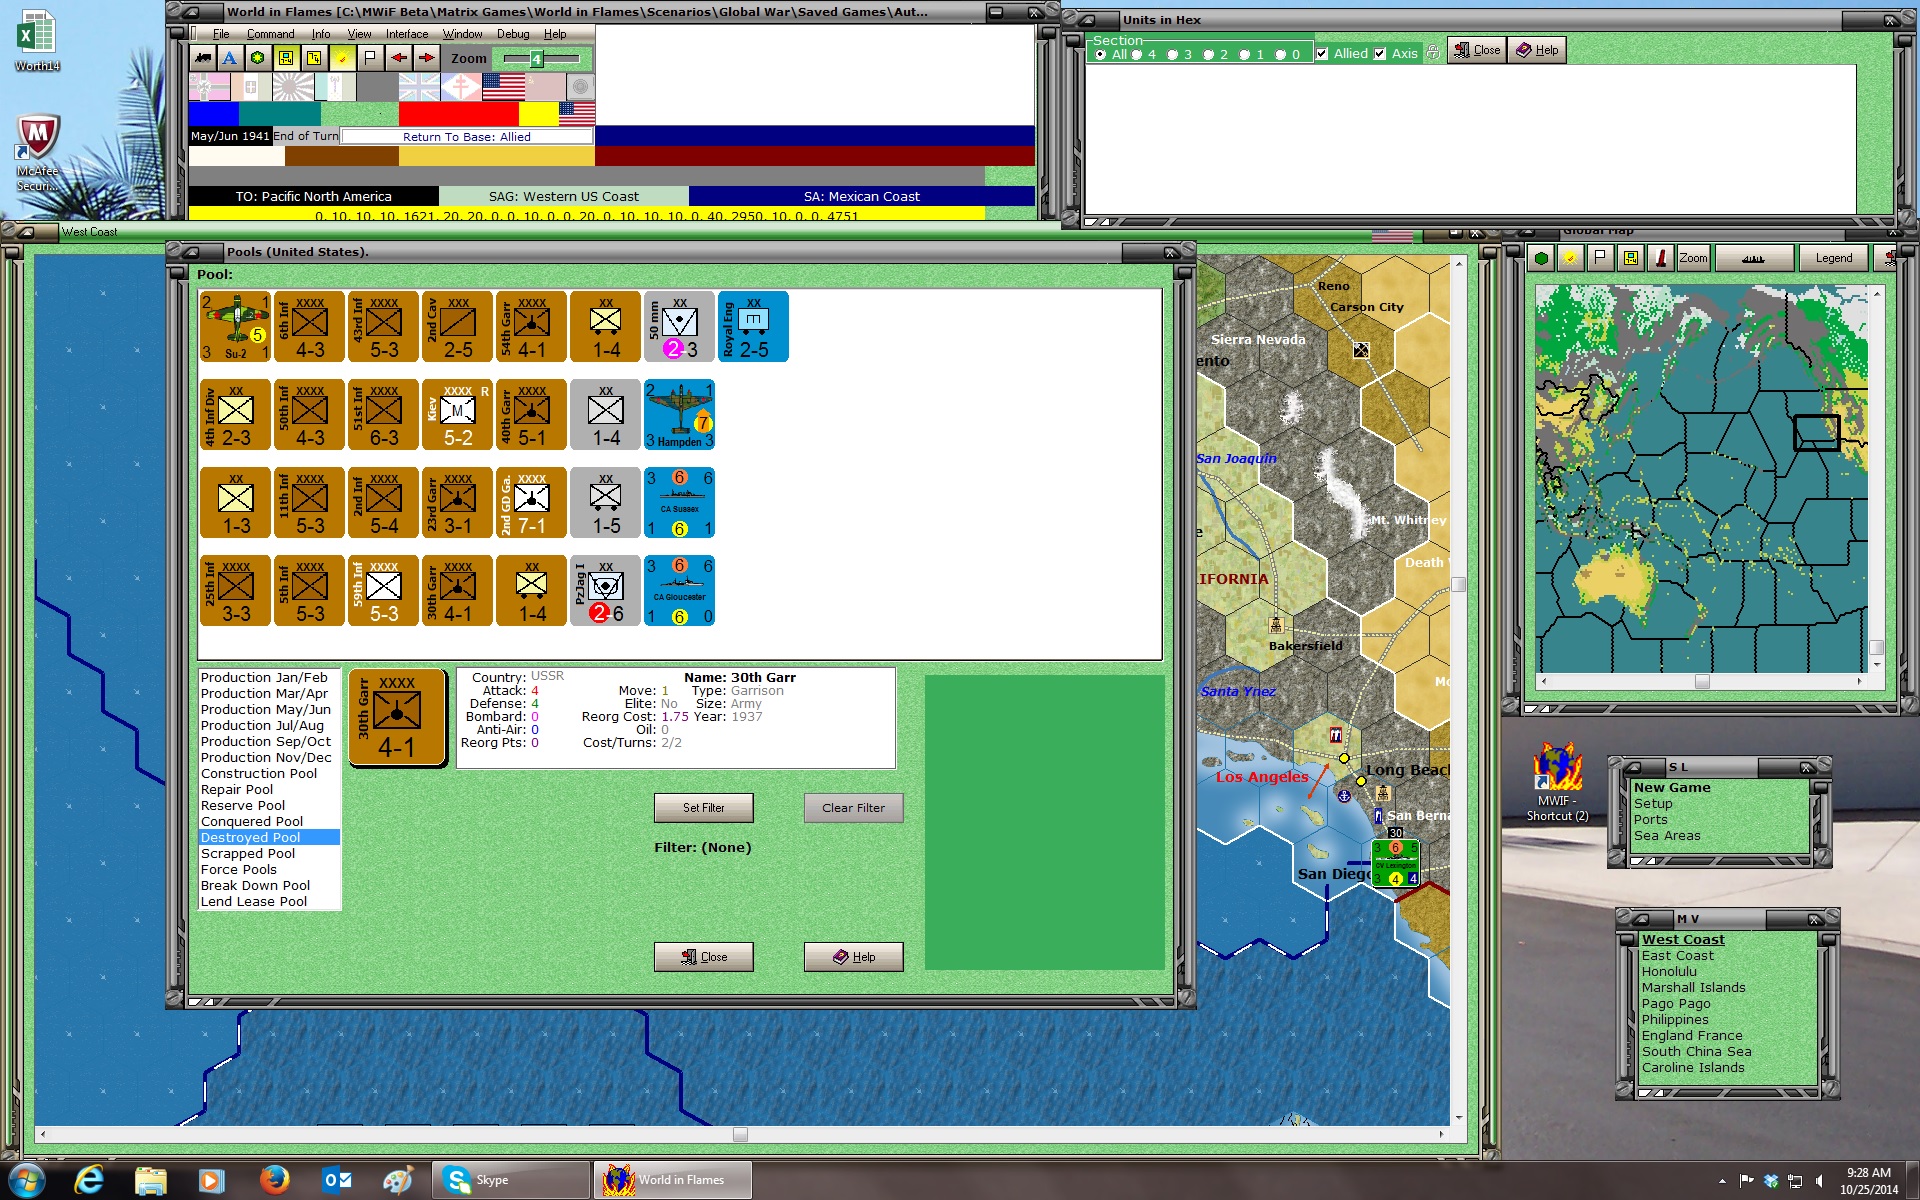
Task: Open the File menu
Action: [x=221, y=34]
